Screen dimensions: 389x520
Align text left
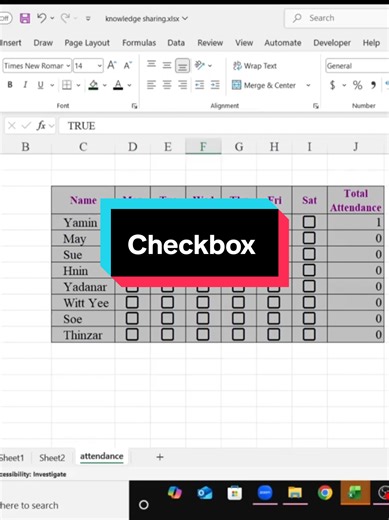151,85
